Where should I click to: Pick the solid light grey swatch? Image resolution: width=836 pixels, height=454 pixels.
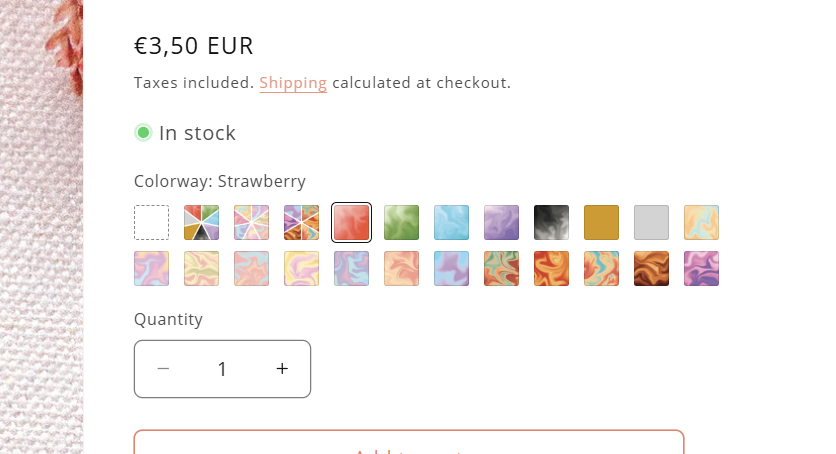pos(652,222)
